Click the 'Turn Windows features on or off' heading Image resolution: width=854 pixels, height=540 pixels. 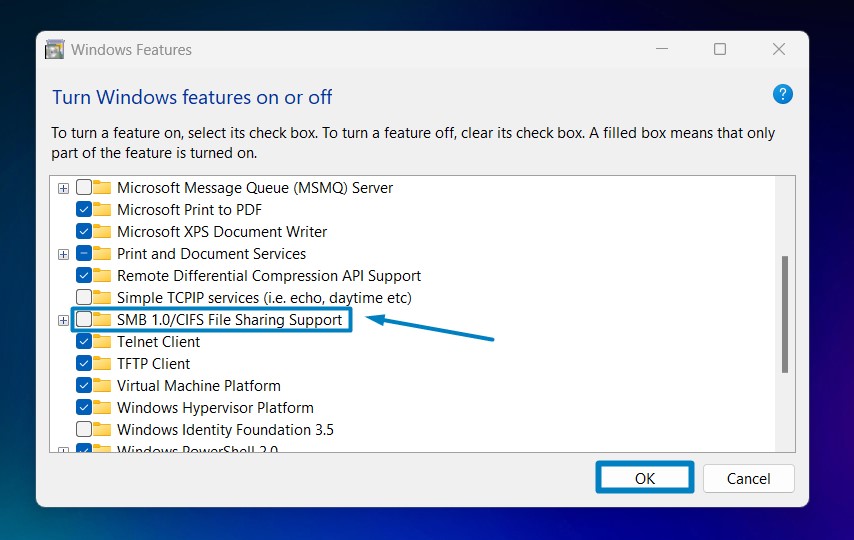(x=192, y=97)
